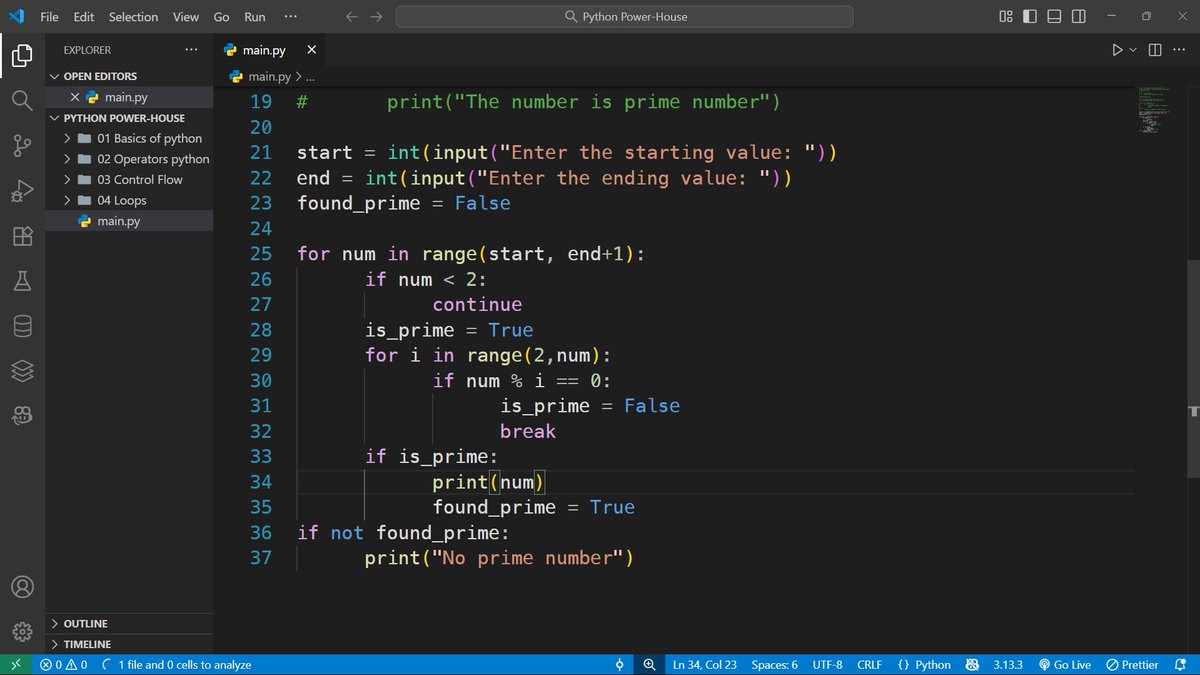Open the layers stack icon in activity bar
The width and height of the screenshot is (1200, 675).
pyautogui.click(x=22, y=372)
